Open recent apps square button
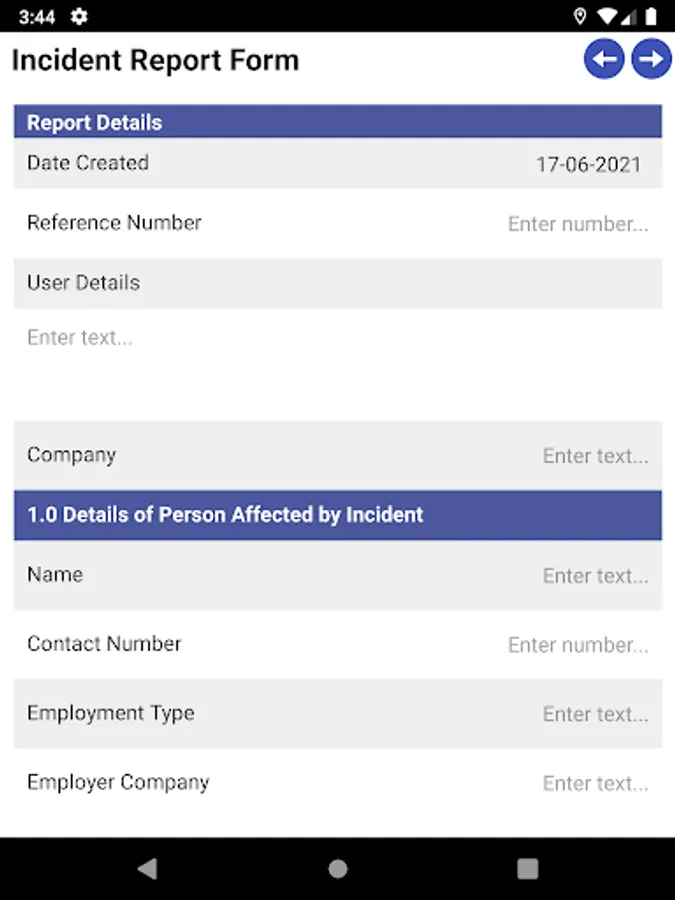Screen dimensions: 675x900 527,868
